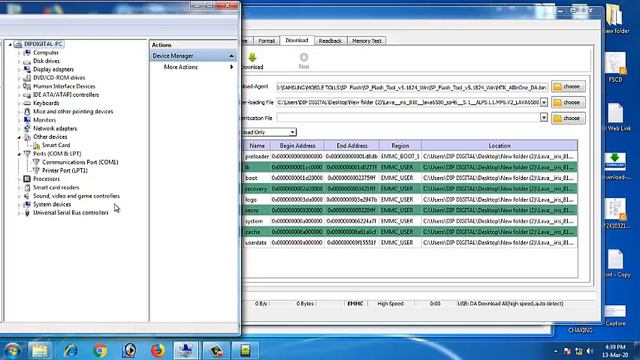The height and width of the screenshot is (360, 640).
Task: Click the Location column header
Action: (x=500, y=146)
